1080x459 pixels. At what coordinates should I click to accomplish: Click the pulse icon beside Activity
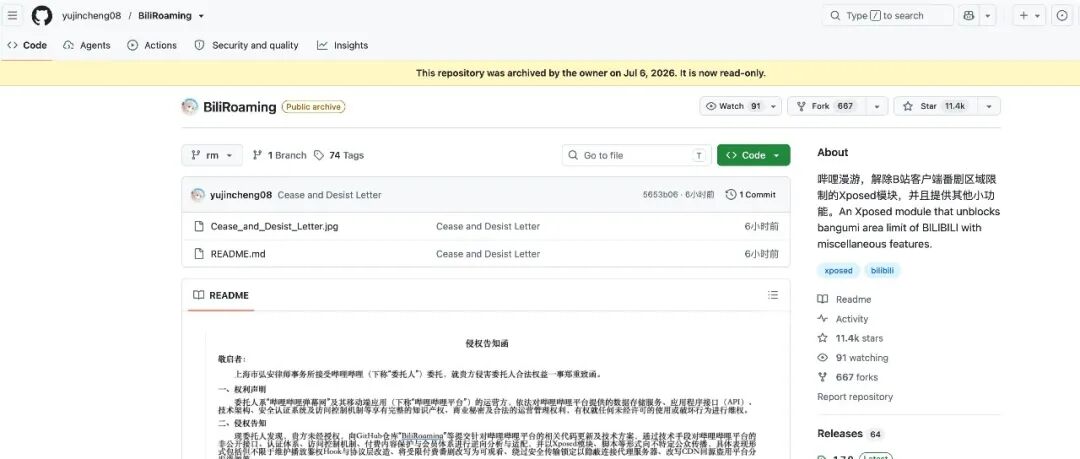coord(822,318)
